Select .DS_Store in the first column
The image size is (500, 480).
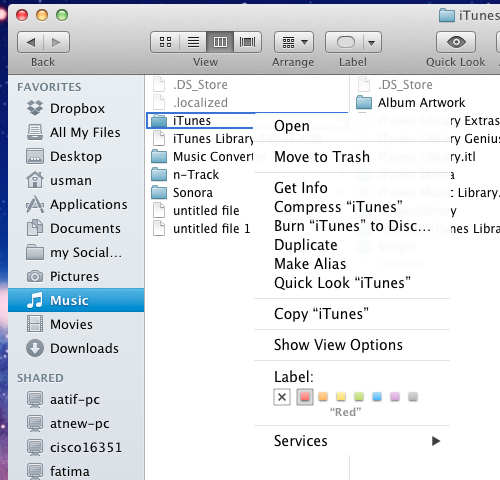190,85
